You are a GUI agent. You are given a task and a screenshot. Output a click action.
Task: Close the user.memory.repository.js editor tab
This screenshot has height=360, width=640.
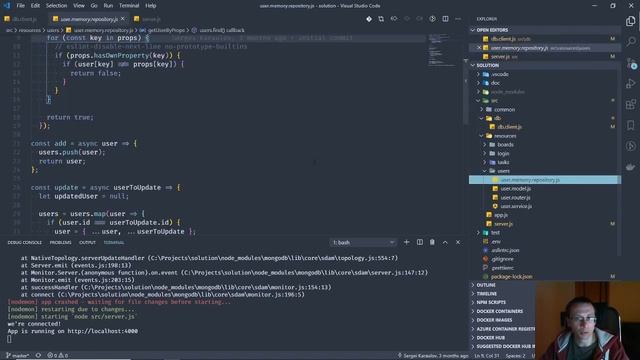click(122, 19)
